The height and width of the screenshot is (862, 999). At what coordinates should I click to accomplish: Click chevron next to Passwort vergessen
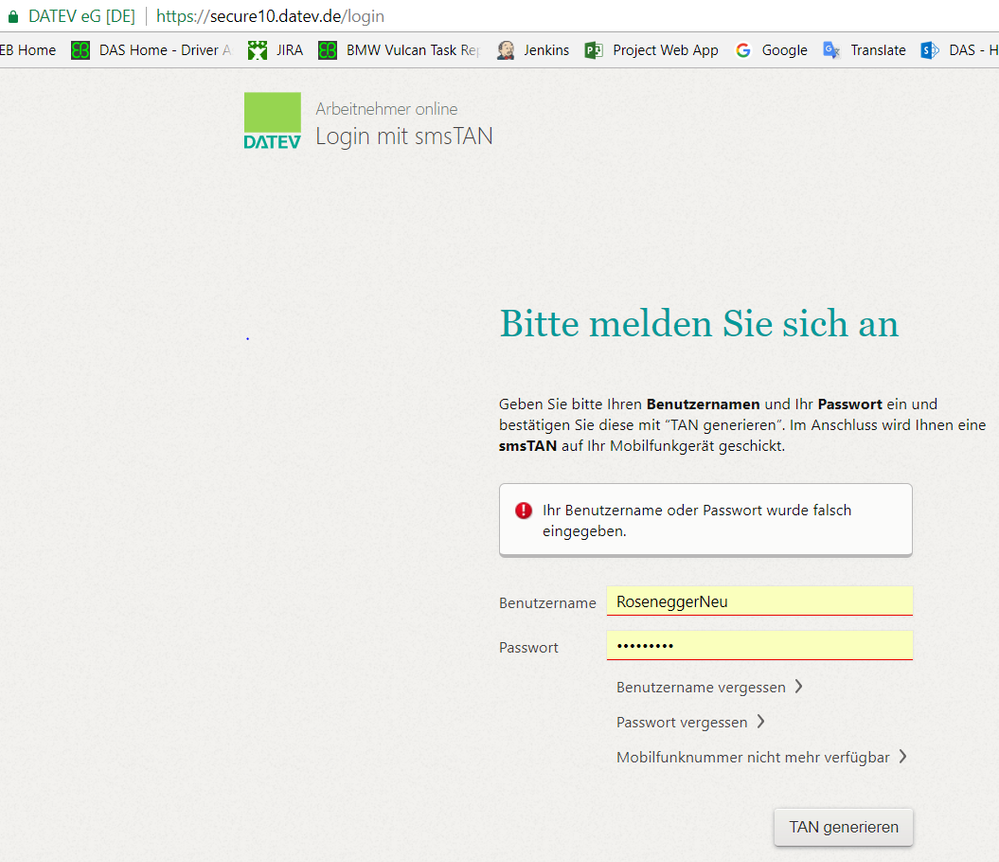(760, 721)
